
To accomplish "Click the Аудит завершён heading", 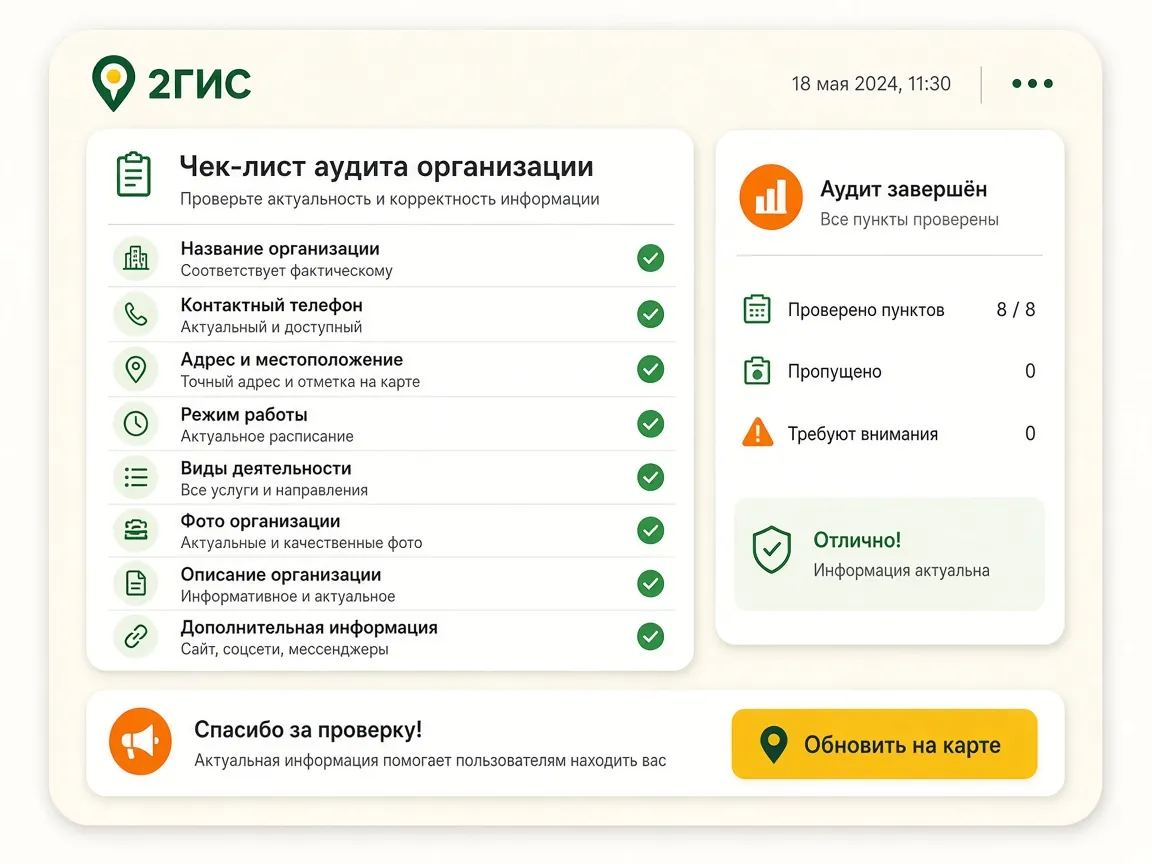I will (x=903, y=189).
